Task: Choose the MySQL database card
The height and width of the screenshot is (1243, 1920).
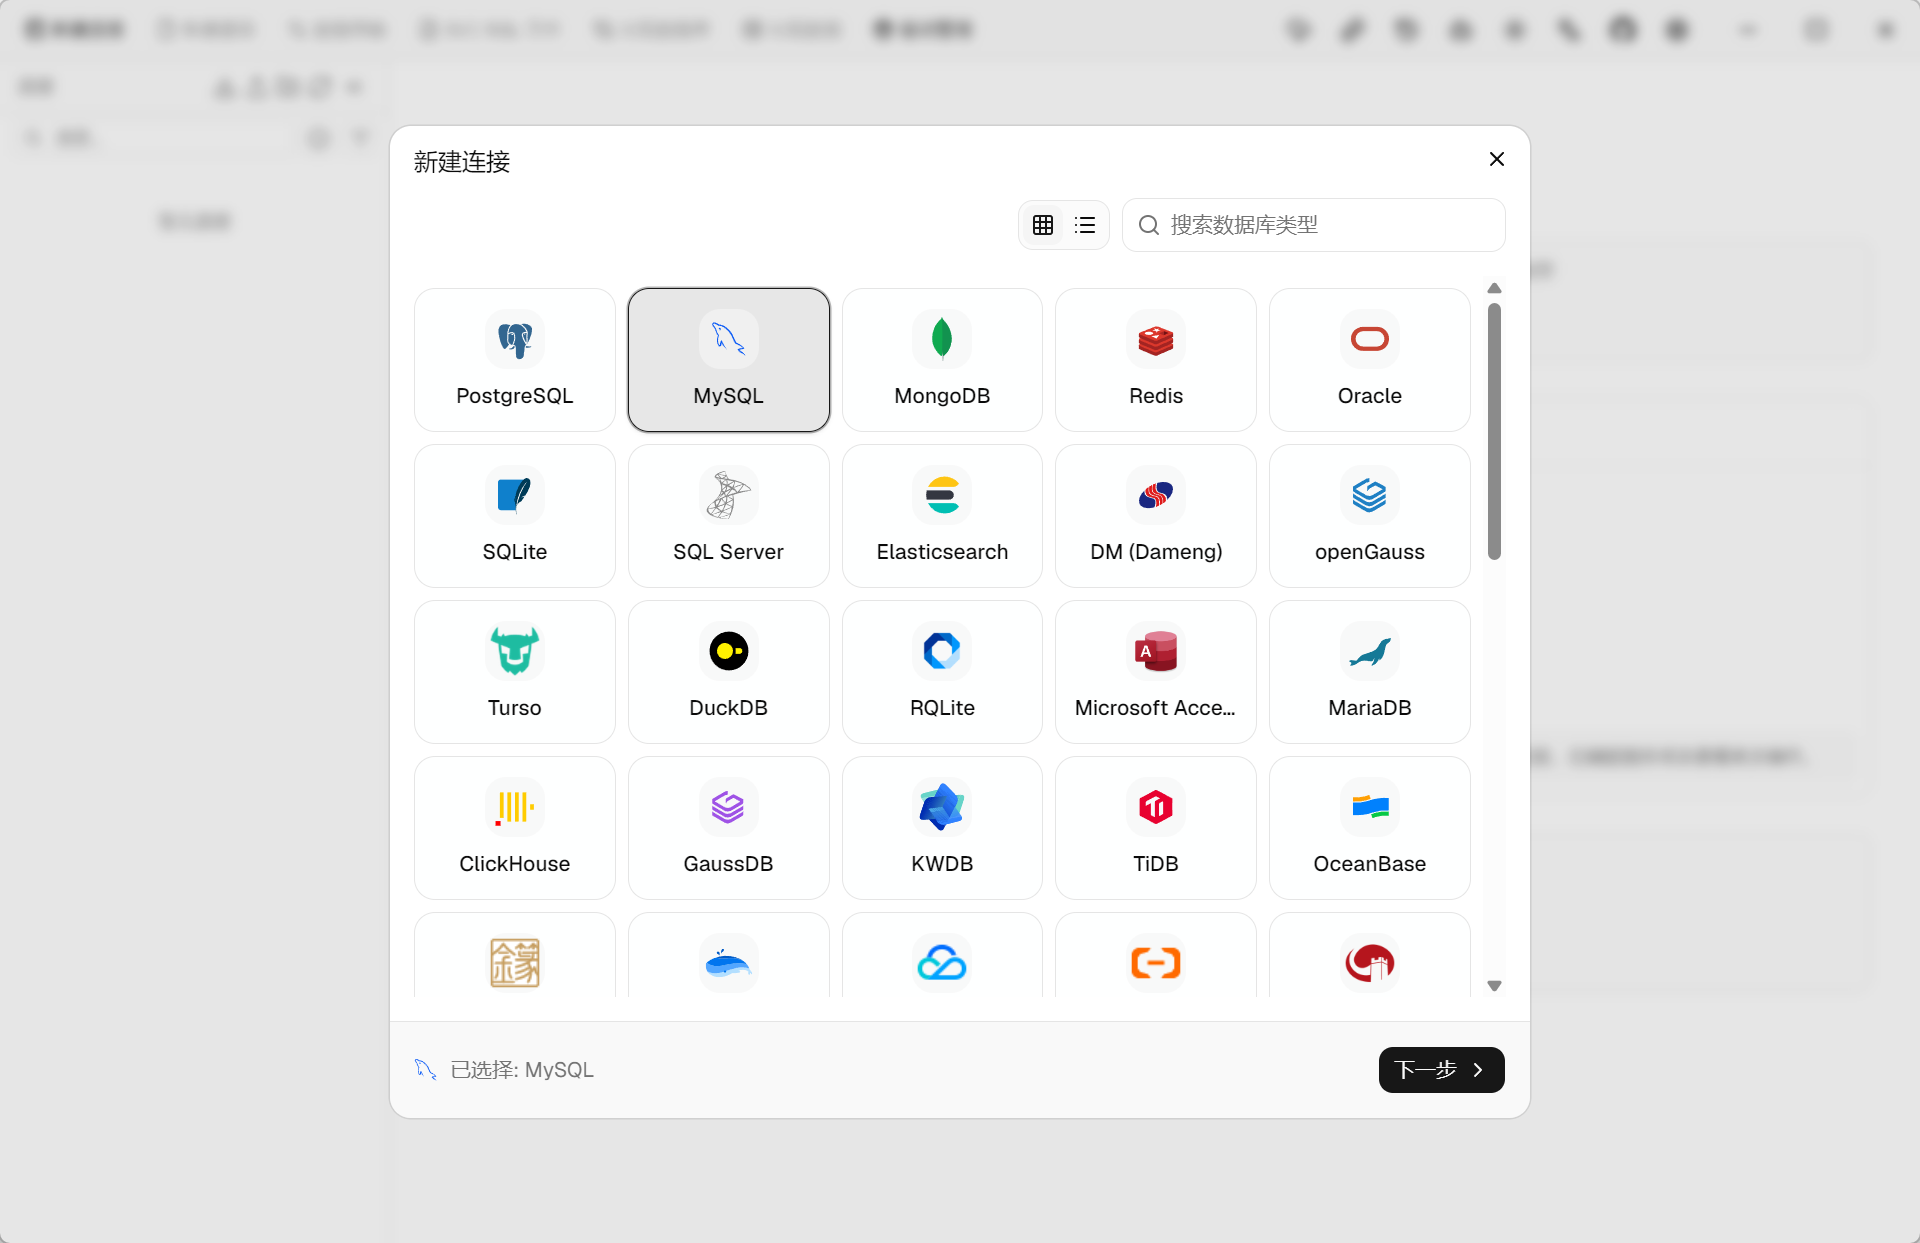Action: coord(729,360)
